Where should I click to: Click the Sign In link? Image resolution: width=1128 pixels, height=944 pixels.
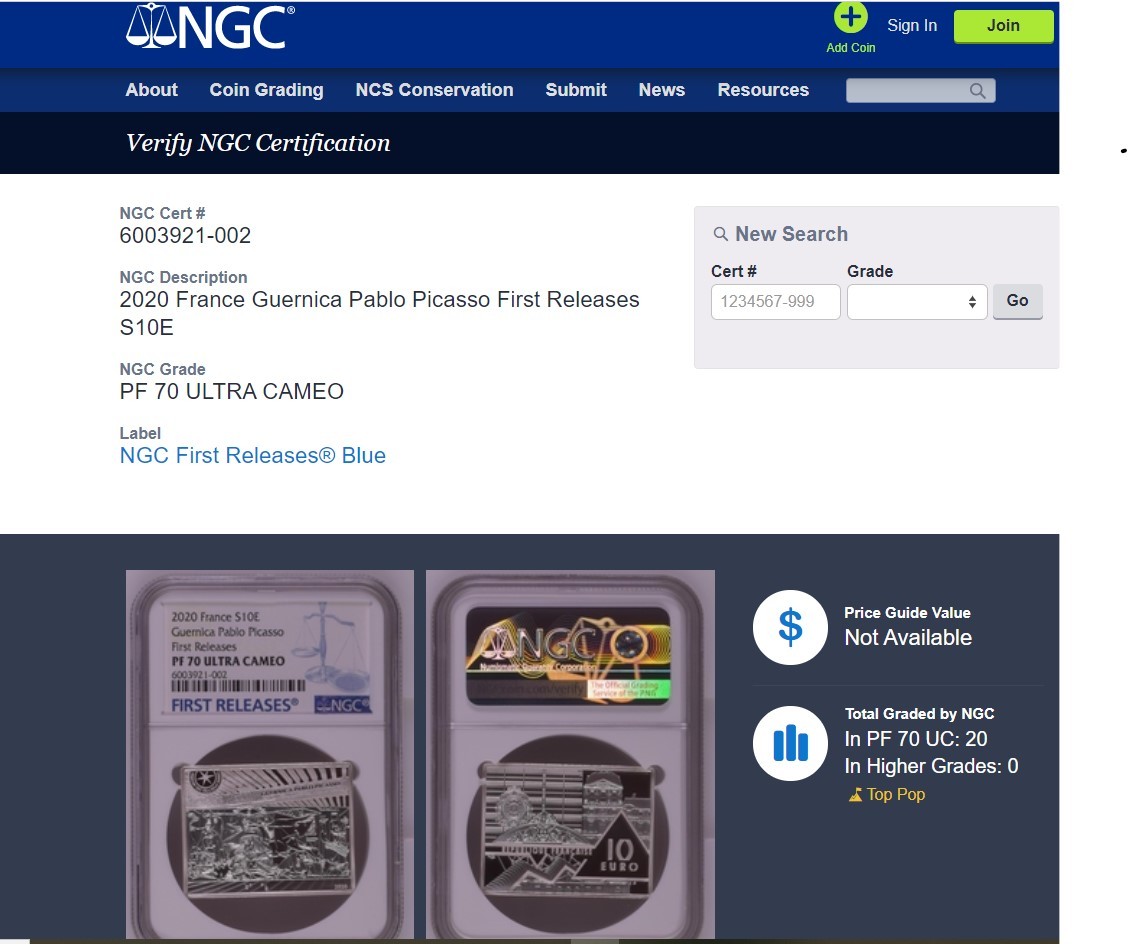click(x=911, y=26)
